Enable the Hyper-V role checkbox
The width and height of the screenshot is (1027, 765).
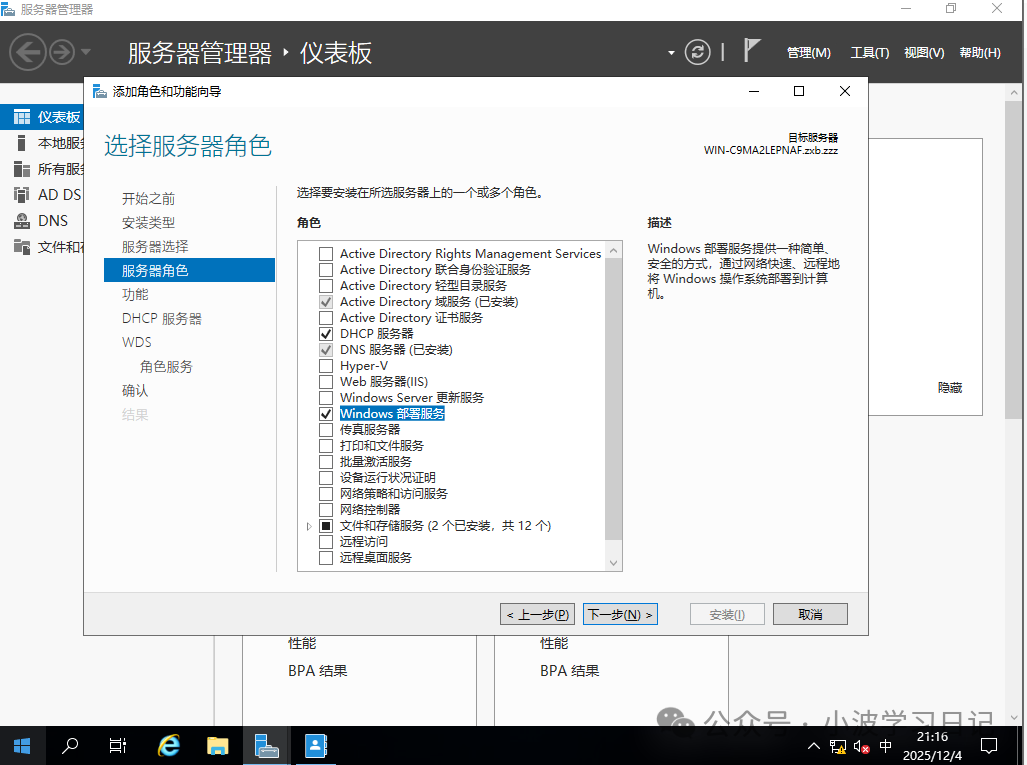[x=325, y=365]
